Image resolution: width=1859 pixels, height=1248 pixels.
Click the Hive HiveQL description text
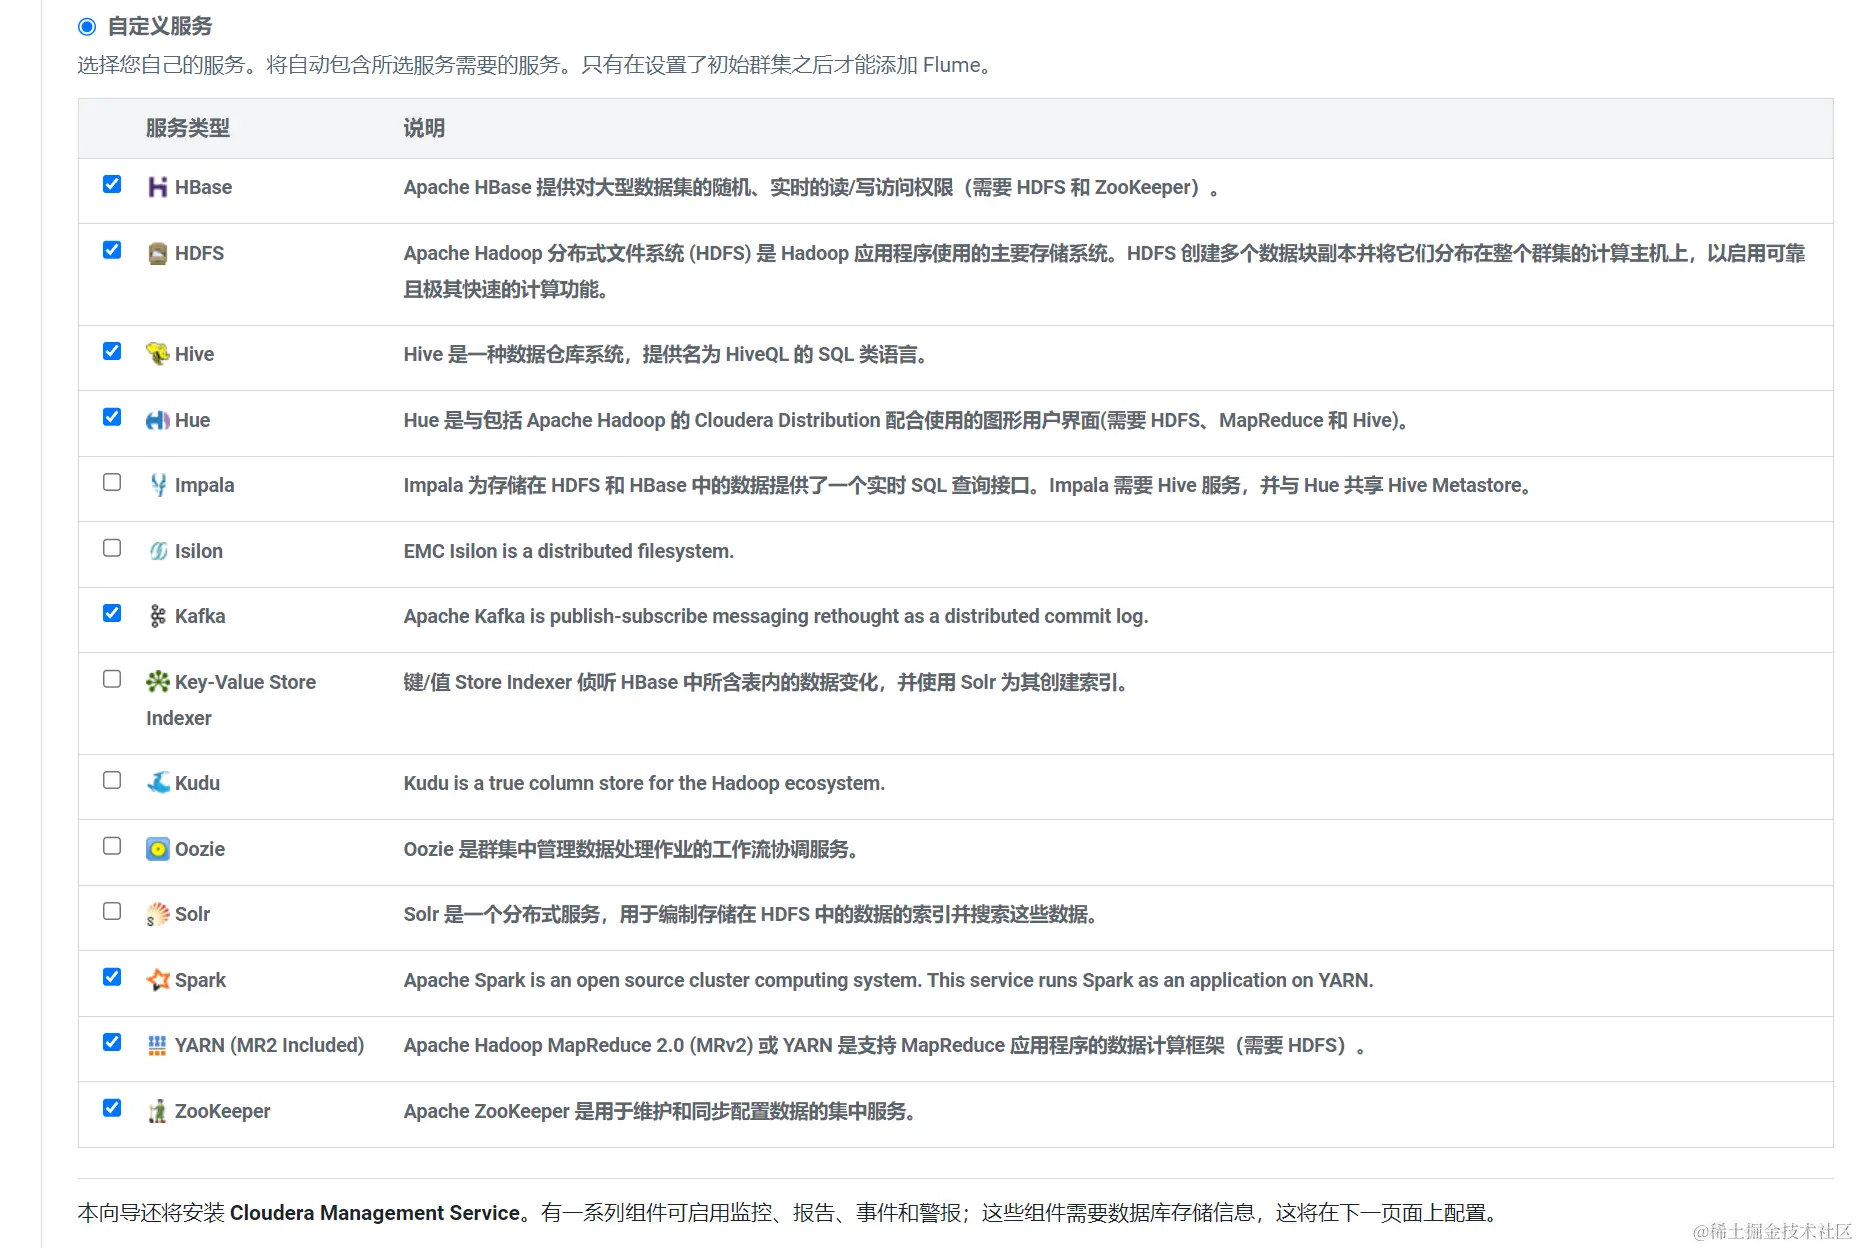coord(667,354)
